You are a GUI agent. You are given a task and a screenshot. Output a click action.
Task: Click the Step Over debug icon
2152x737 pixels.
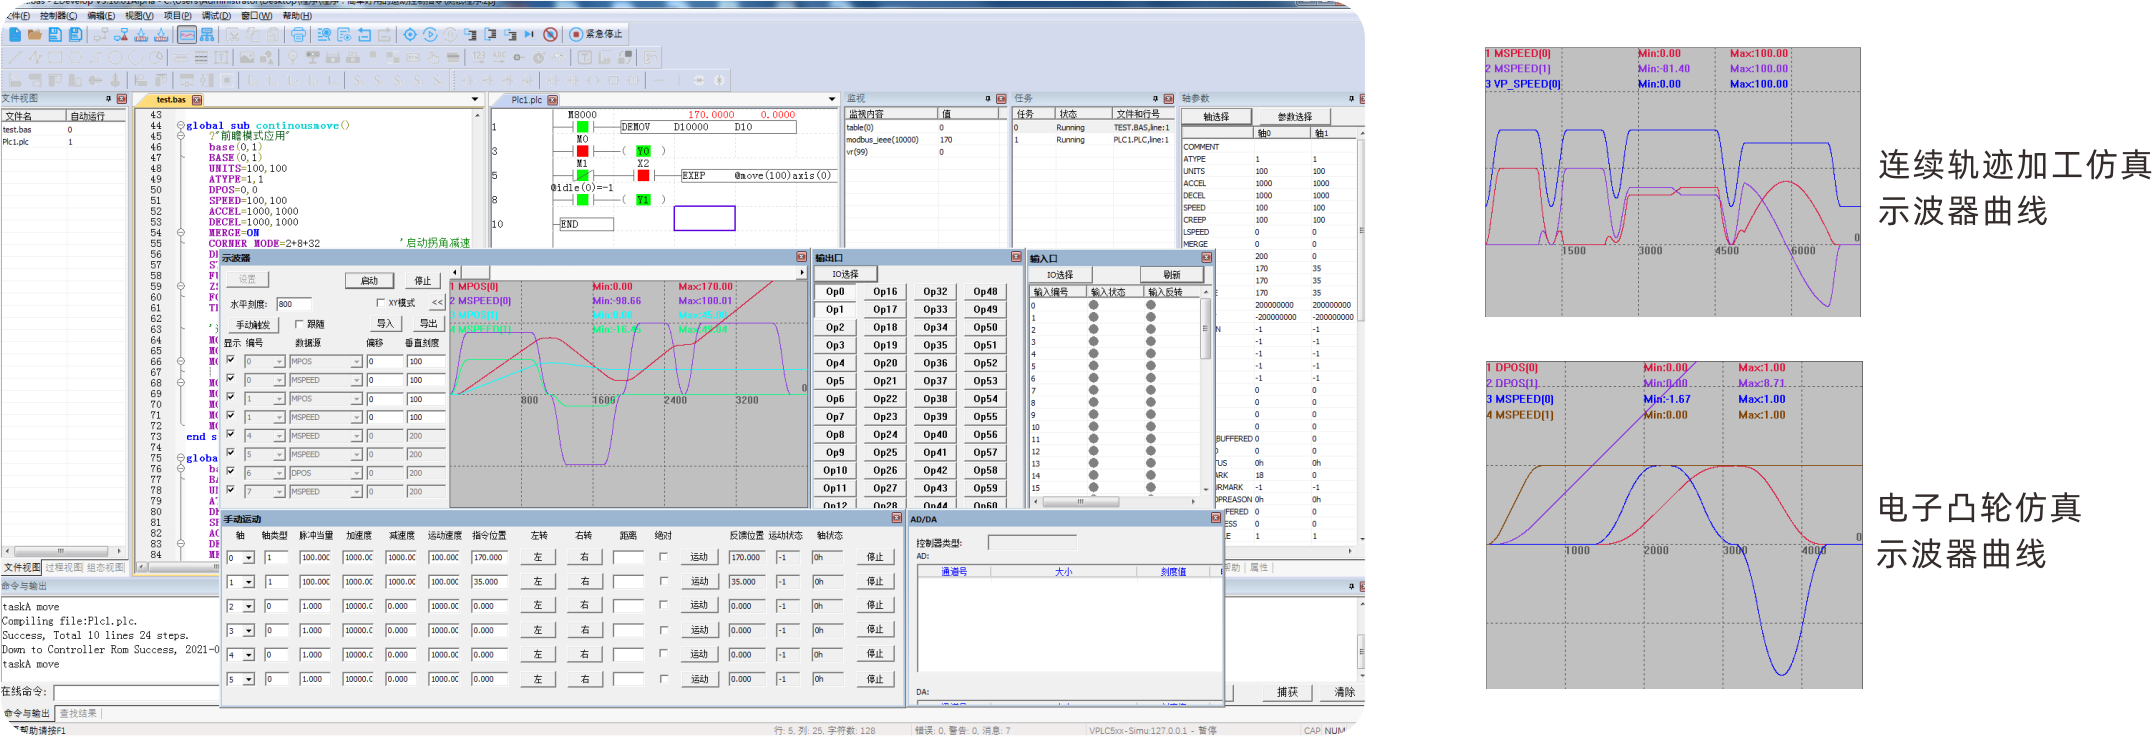490,34
